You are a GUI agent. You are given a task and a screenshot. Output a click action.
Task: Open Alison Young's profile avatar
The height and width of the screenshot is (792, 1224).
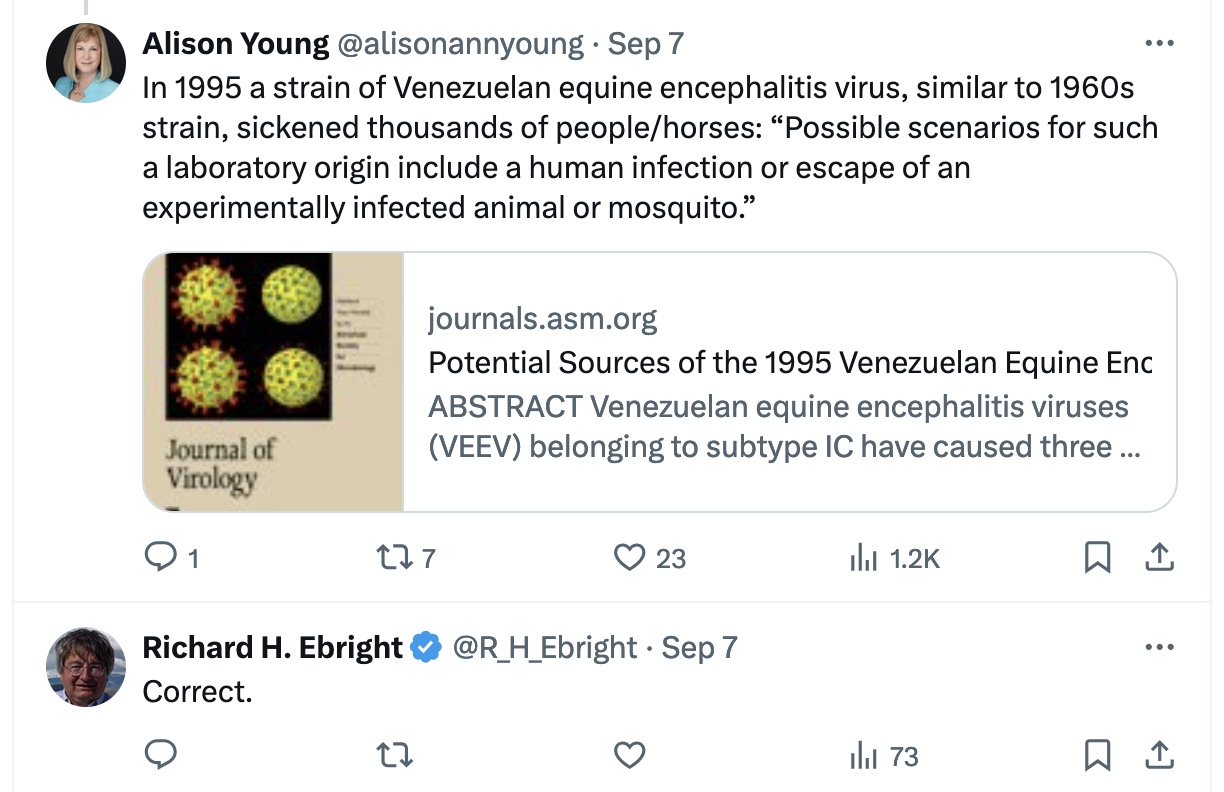coord(86,62)
